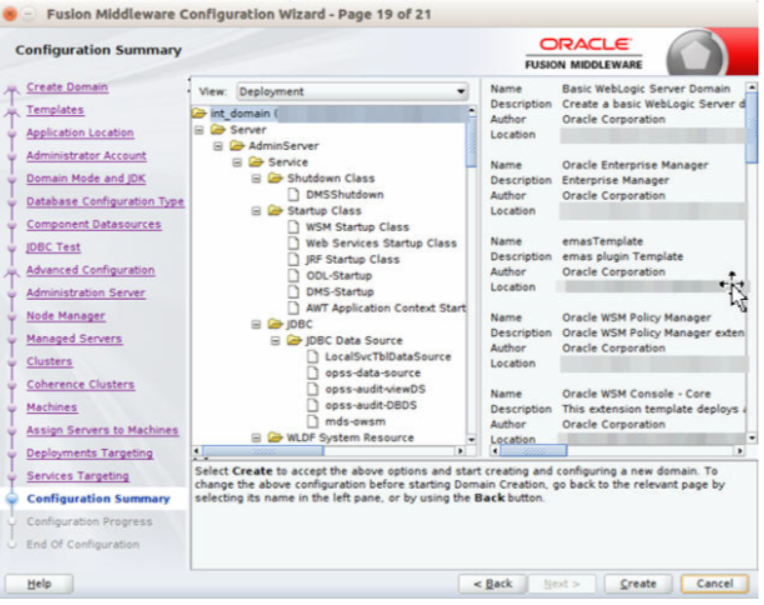Select 'emasTemplate' name text
The height and width of the screenshot is (605, 764).
(x=602, y=242)
